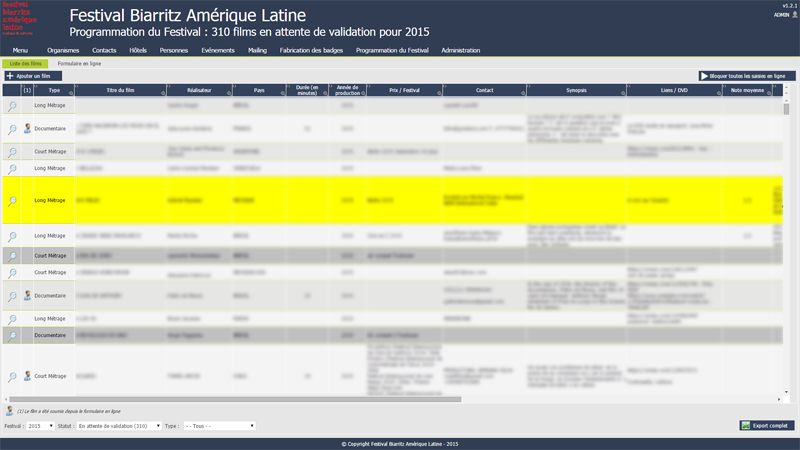Sort by Pays column header
This screenshot has width=800, height=450.
coord(259,90)
